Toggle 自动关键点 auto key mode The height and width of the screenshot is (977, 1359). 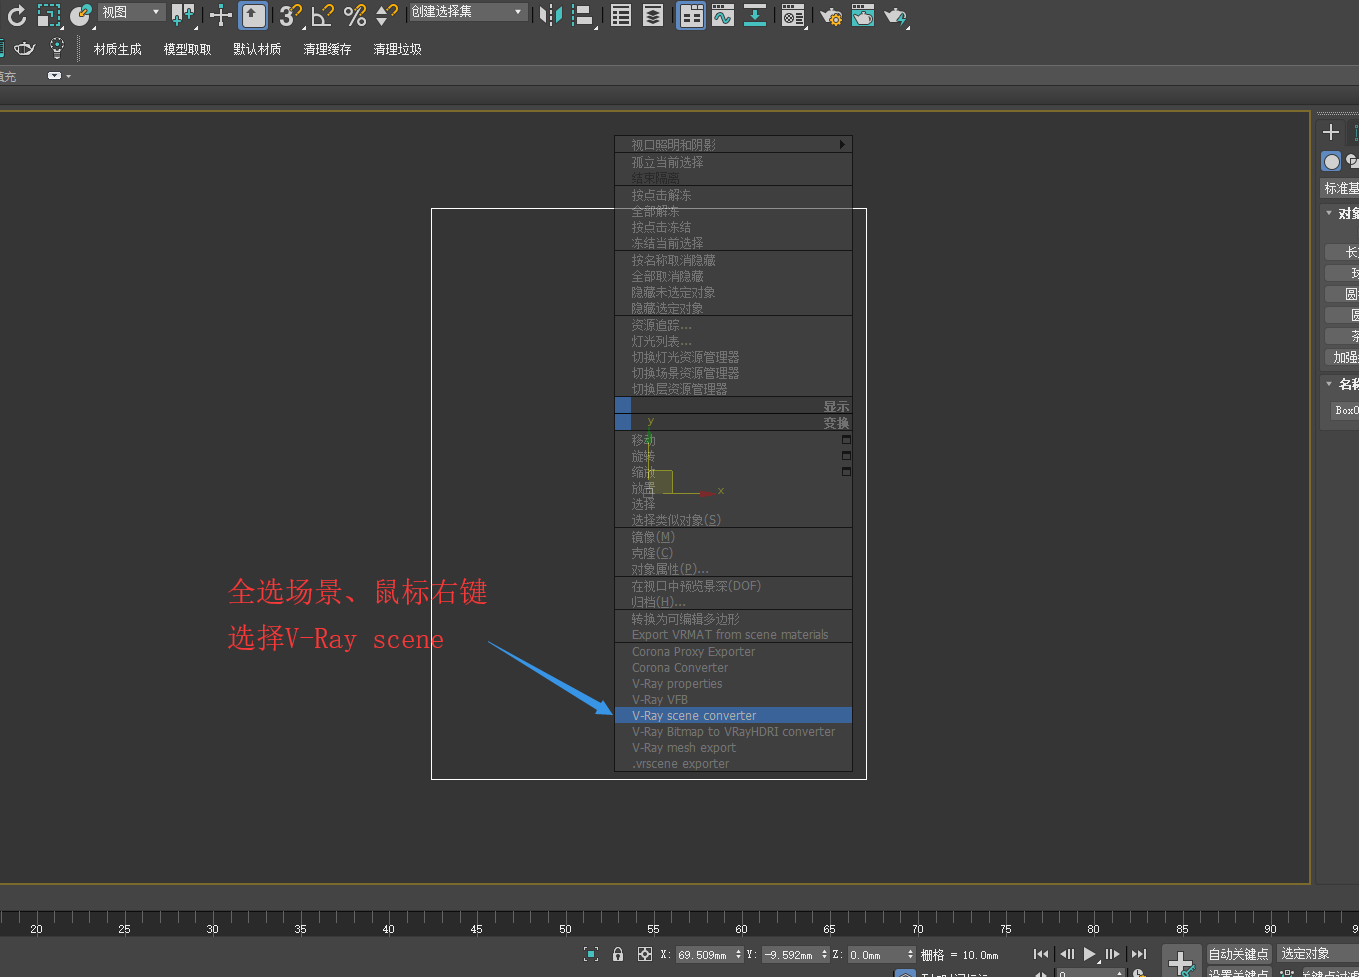coord(1238,954)
